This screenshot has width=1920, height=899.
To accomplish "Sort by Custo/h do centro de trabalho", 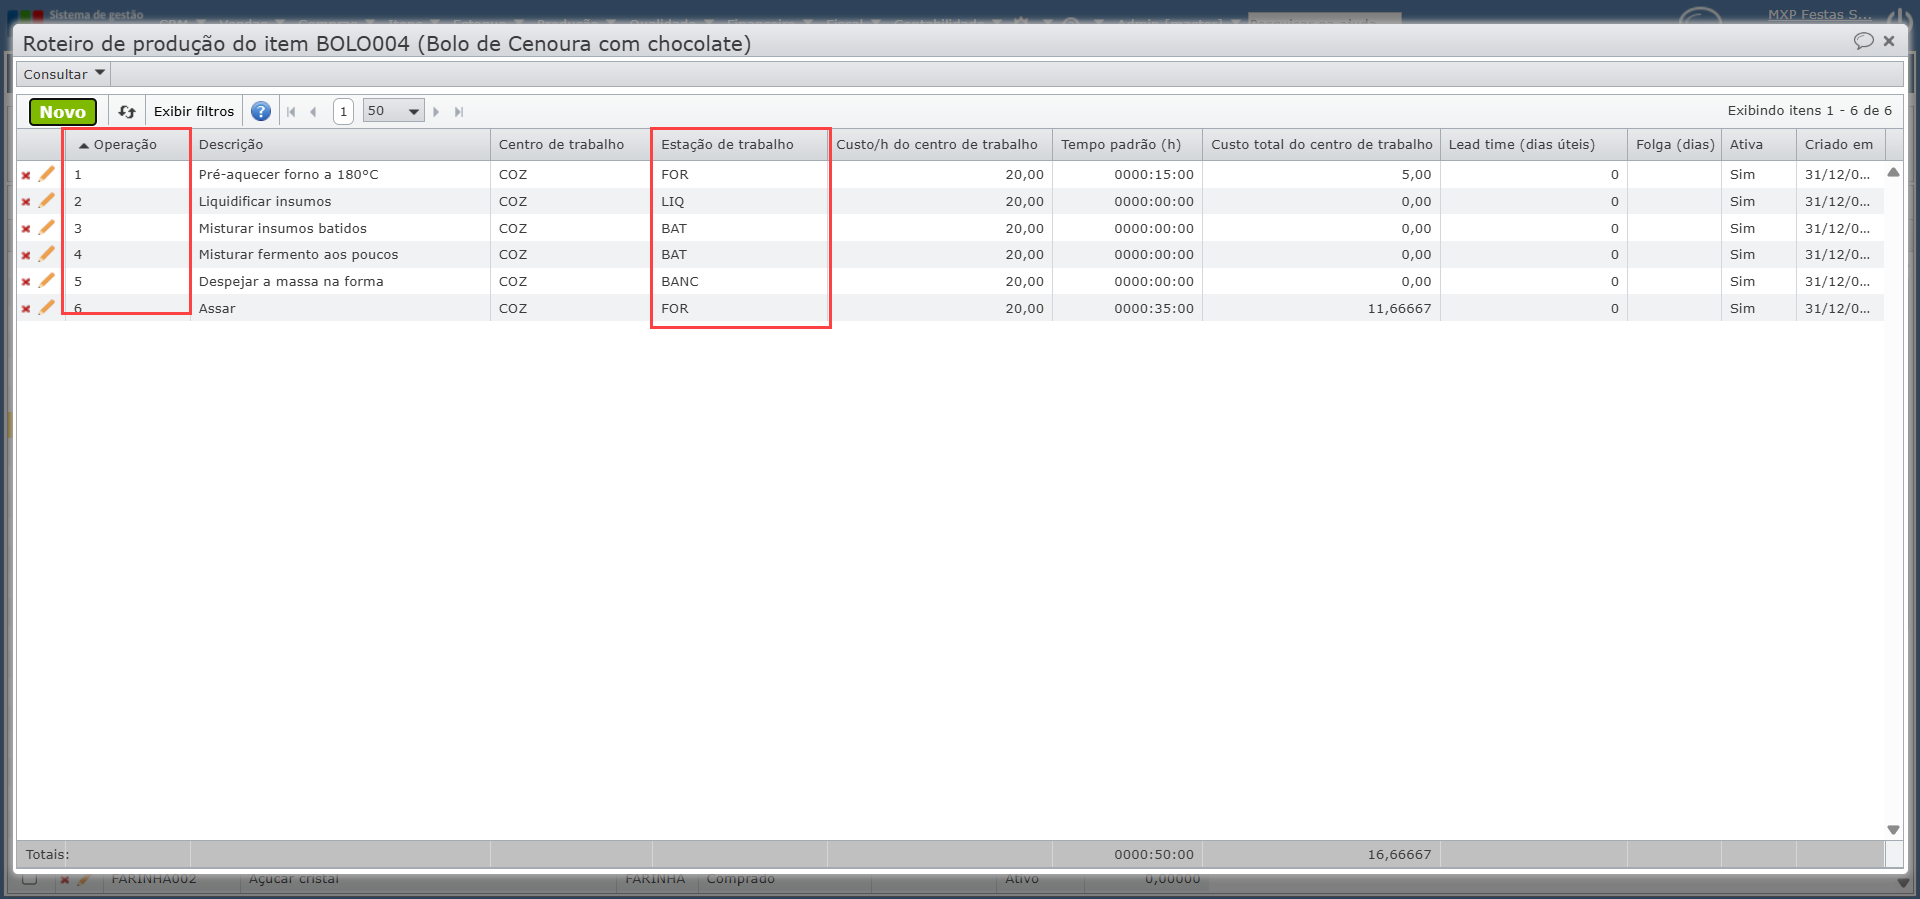I will coord(940,145).
